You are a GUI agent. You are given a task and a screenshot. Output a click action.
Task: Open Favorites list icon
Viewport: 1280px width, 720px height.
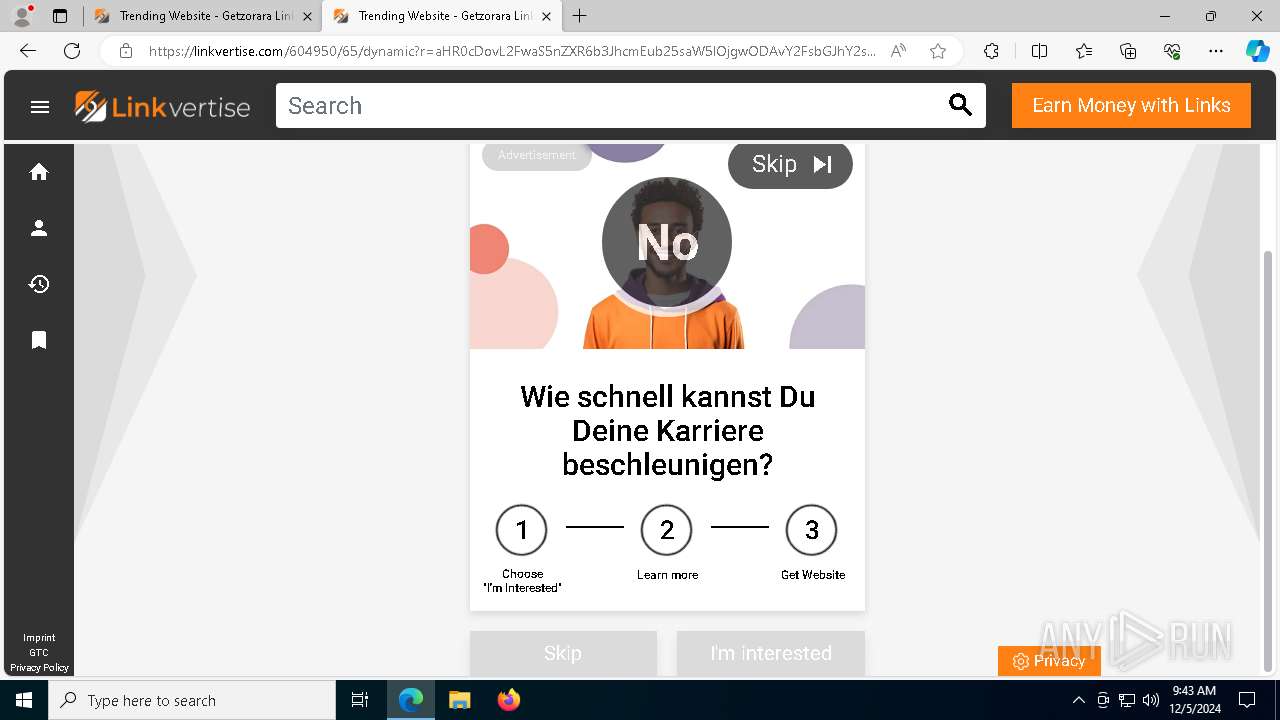(x=1084, y=51)
